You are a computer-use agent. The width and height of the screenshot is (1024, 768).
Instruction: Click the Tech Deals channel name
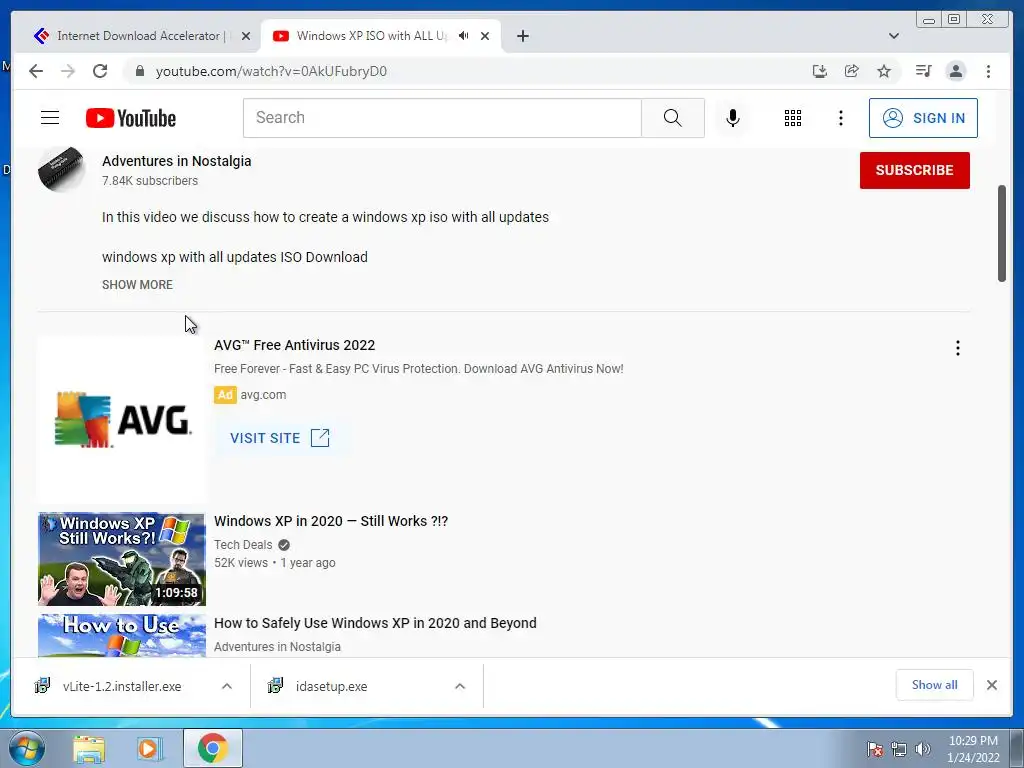coord(243,545)
